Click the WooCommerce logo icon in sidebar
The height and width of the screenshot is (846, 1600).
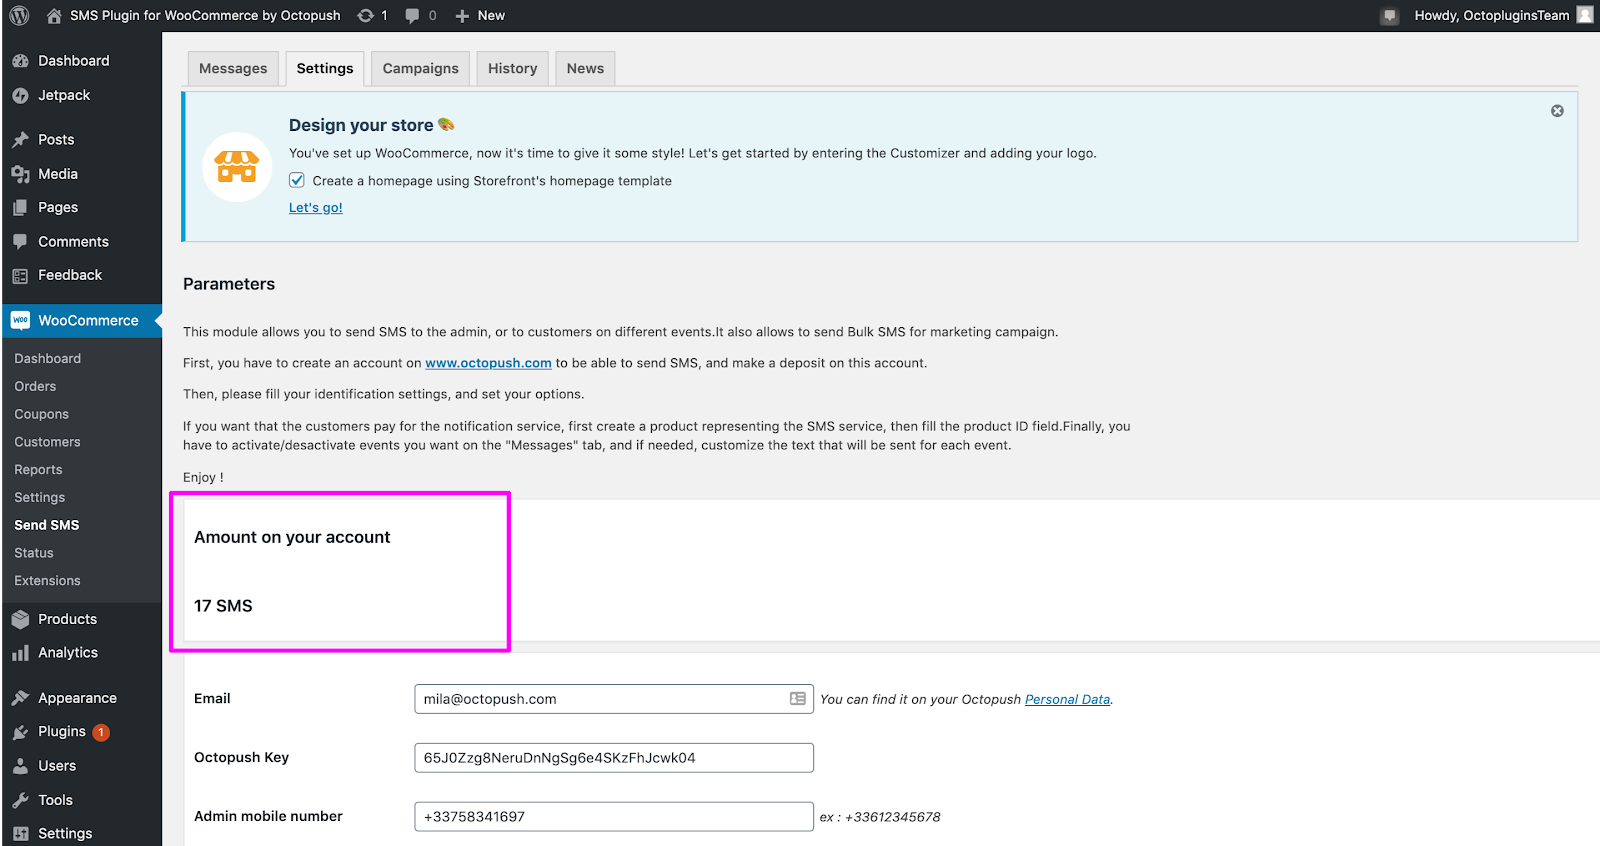pyautogui.click(x=20, y=320)
